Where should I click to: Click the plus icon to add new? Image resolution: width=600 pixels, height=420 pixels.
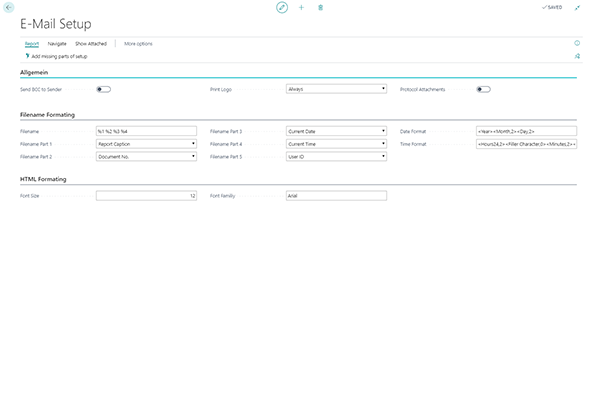301,7
